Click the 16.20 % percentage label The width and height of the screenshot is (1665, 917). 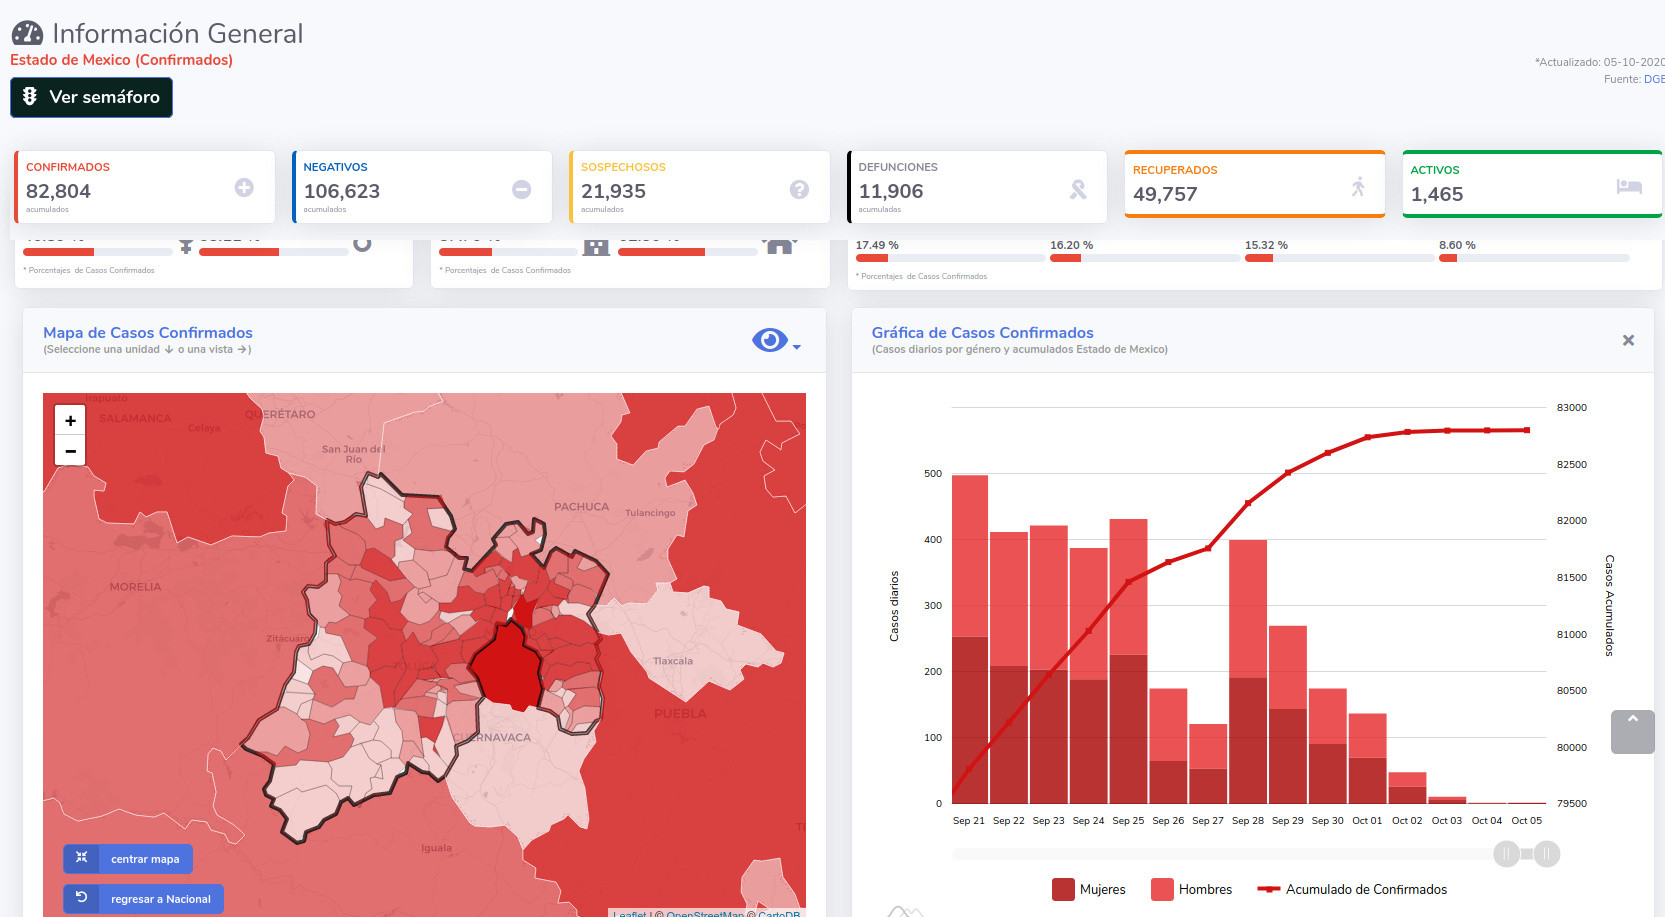pos(1071,245)
